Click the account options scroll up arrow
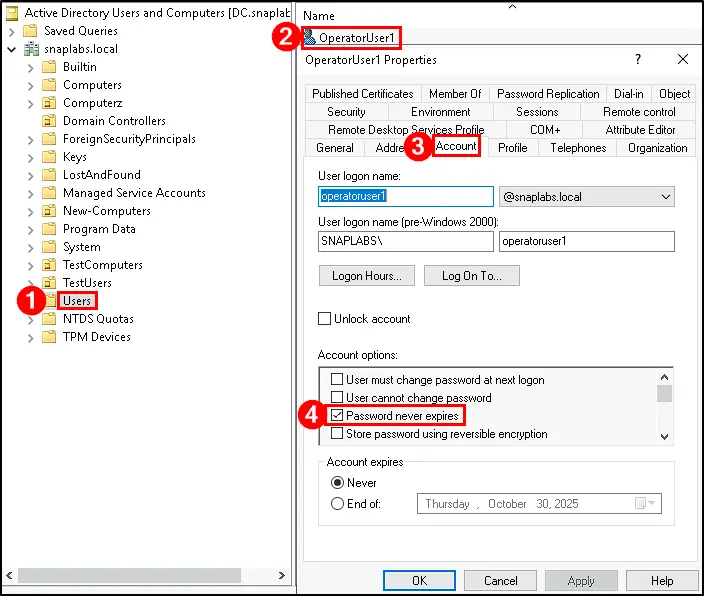Screen dimensions: 704x596 [664, 377]
